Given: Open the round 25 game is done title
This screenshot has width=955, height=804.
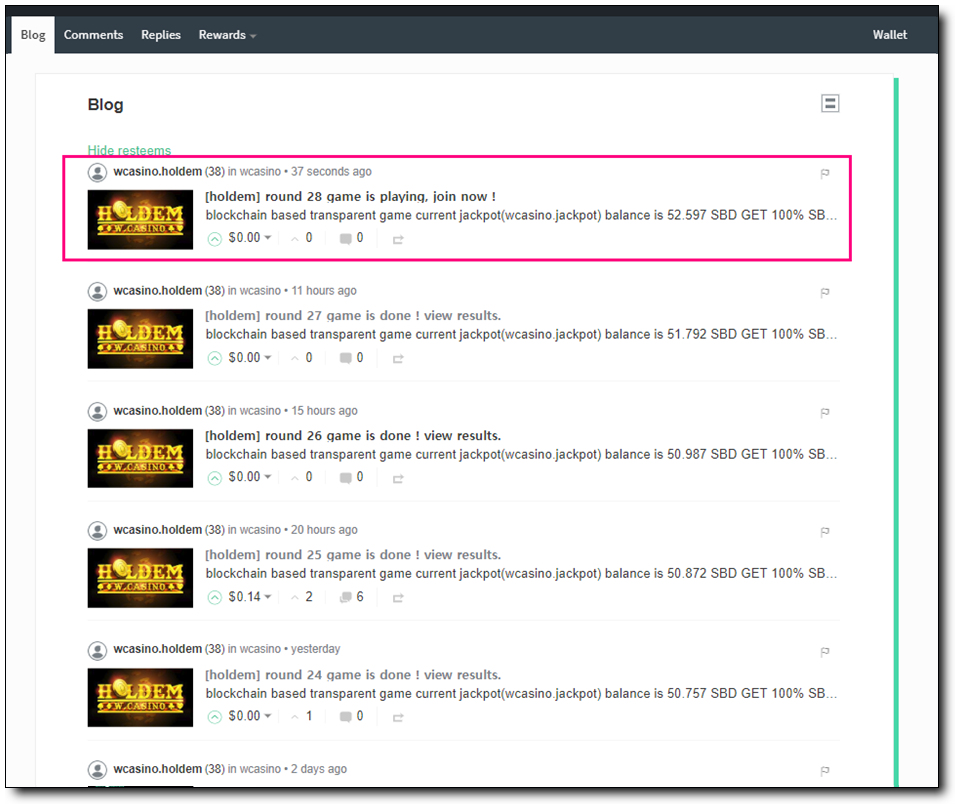Looking at the screenshot, I should pos(353,555).
